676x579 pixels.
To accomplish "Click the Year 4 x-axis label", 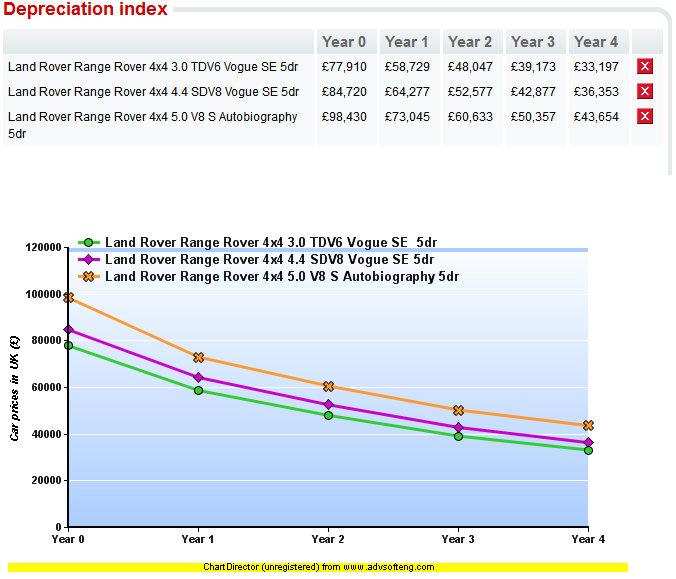I will coord(588,539).
